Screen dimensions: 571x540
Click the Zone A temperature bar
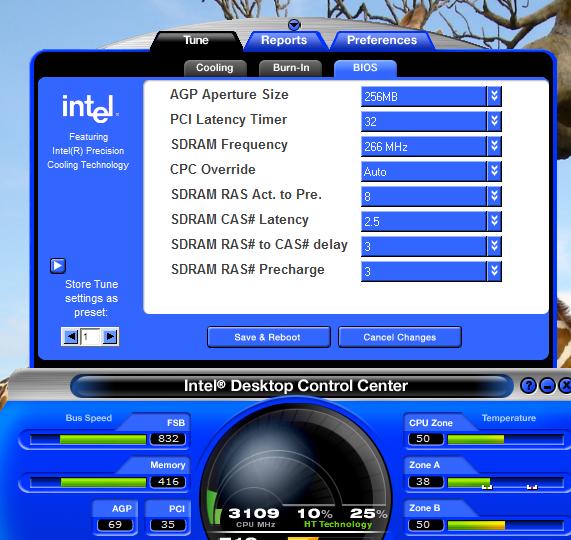505,482
